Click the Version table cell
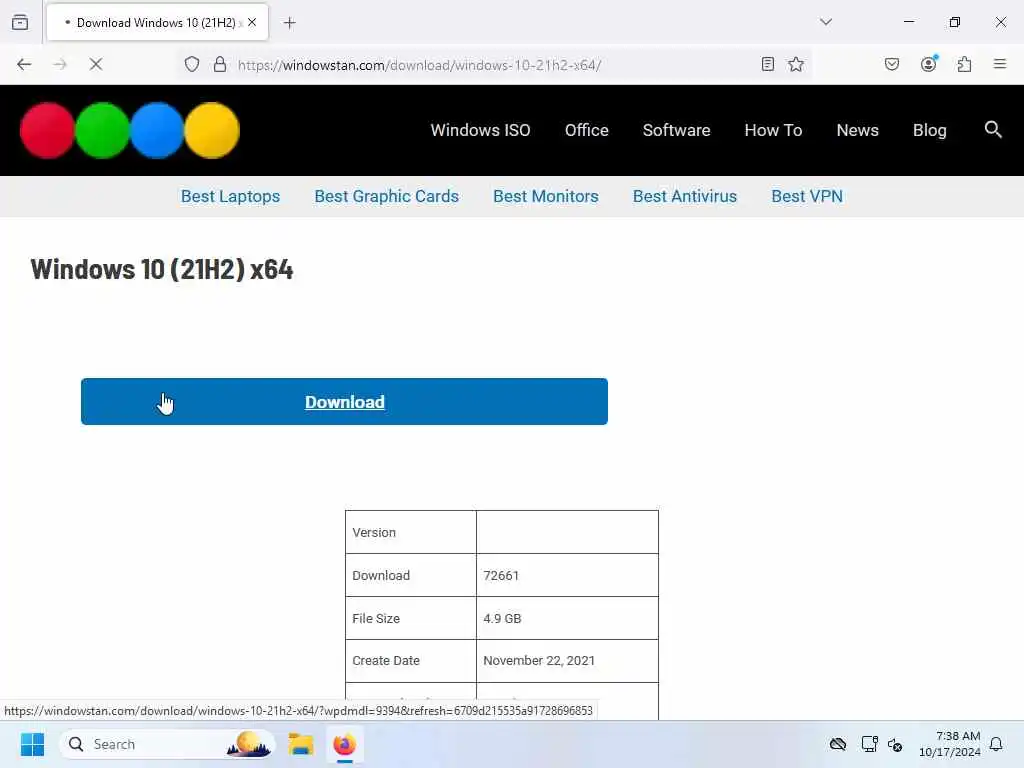The height and width of the screenshot is (768, 1024). coord(411,532)
